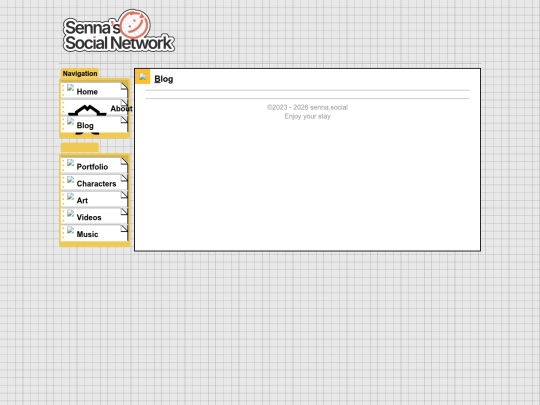
Task: Click the Navigation tab label
Action: 80,73
